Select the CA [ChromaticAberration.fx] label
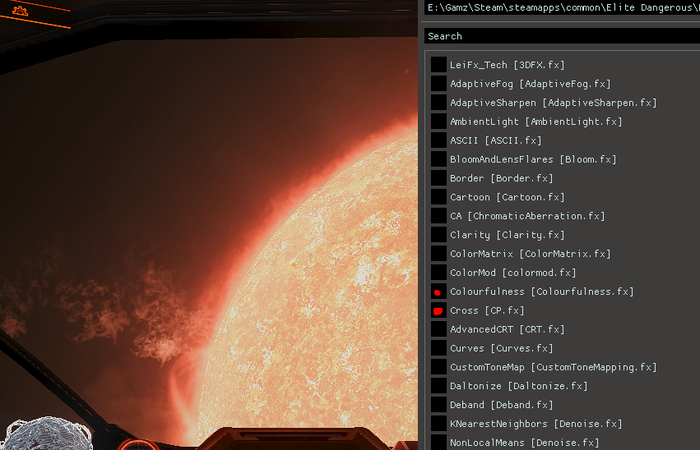 point(527,216)
